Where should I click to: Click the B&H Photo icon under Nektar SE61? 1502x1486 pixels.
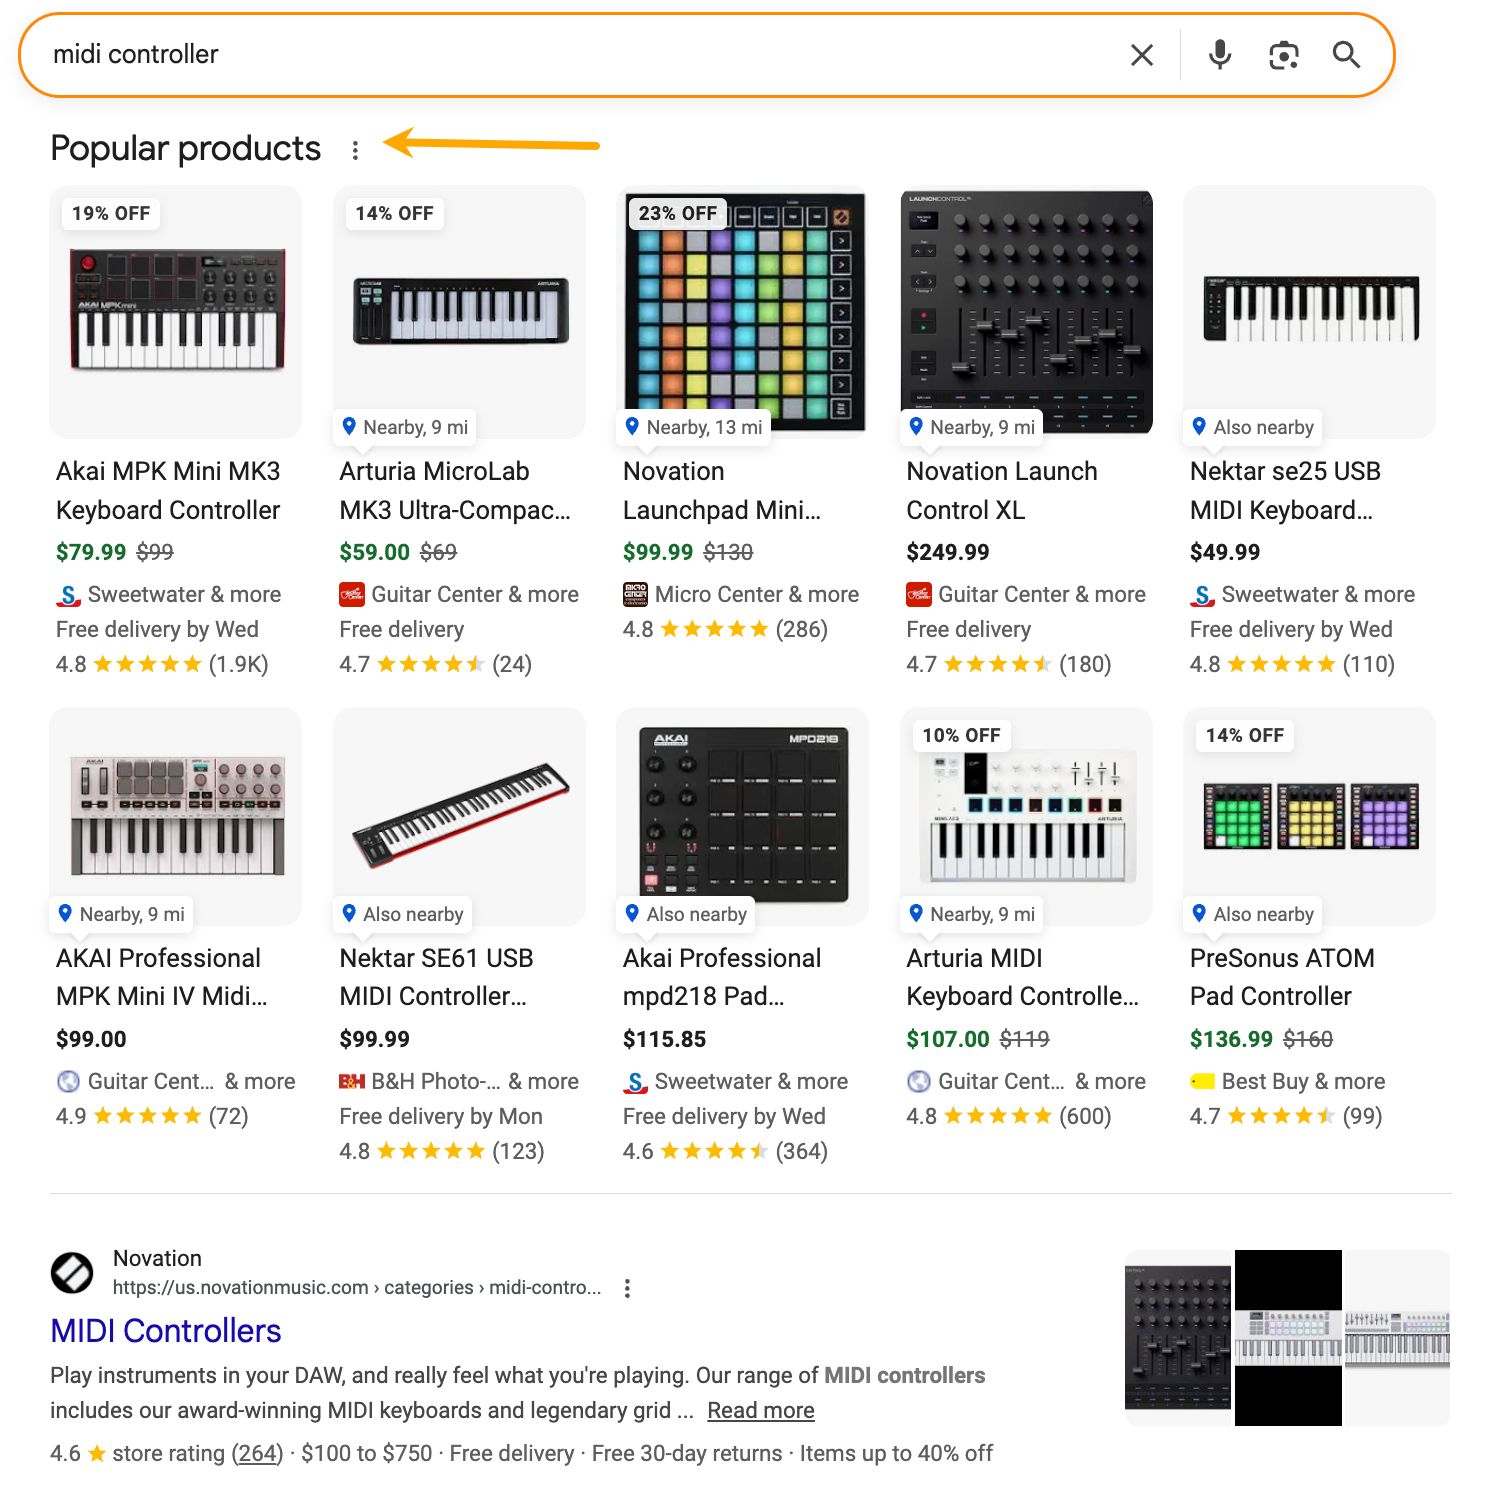351,1081
